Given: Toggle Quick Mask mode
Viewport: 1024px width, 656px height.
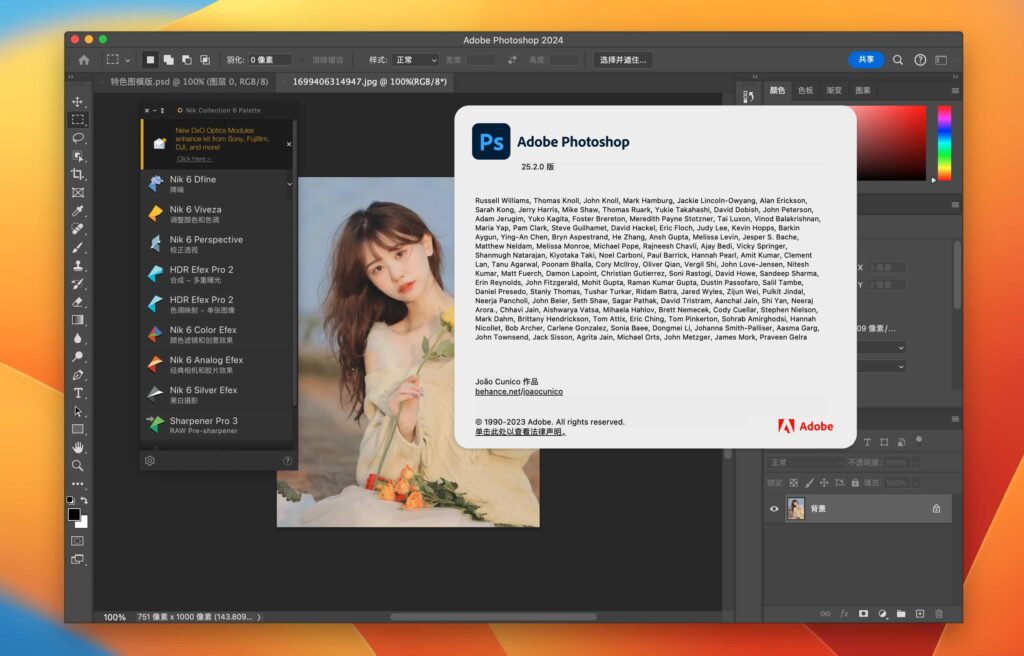Looking at the screenshot, I should tap(78, 541).
